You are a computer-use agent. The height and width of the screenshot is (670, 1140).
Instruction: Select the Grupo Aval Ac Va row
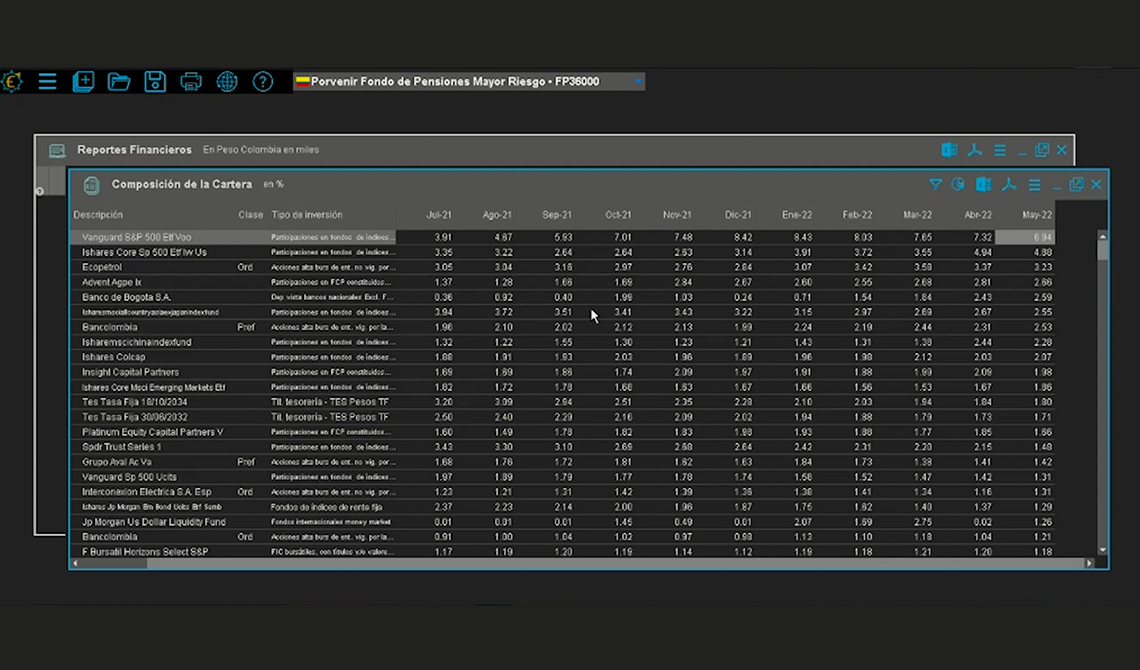(562, 462)
